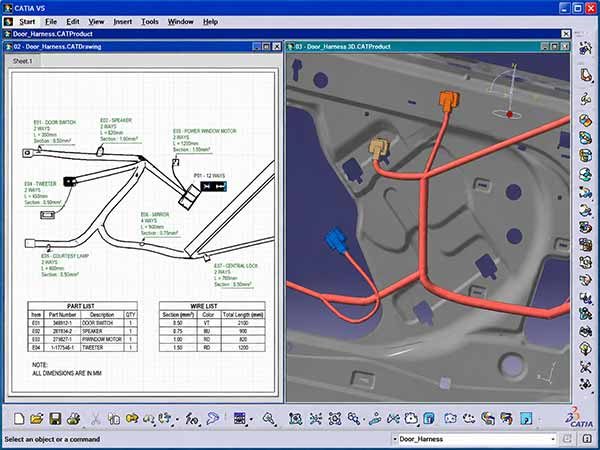Expand the Formula icon's dropdown arrow
The image size is (600, 450).
[x=200, y=424]
